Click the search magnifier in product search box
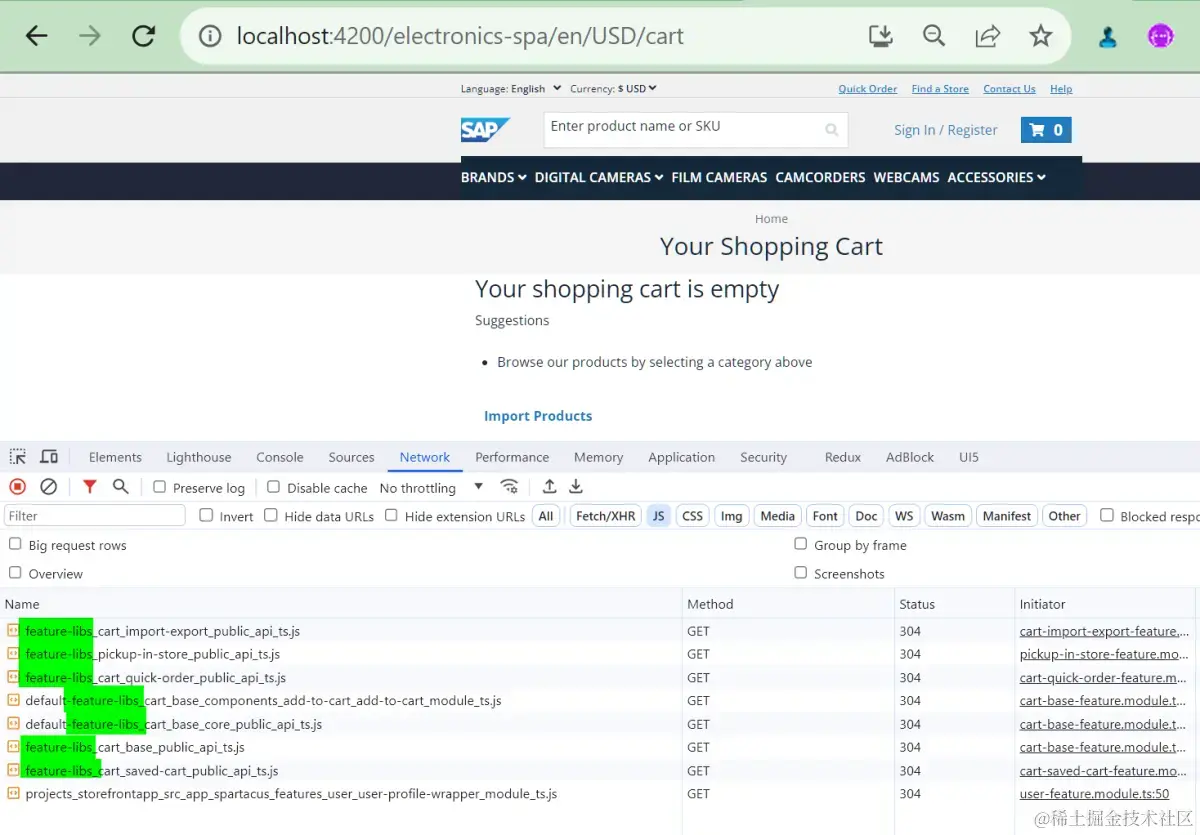Viewport: 1200px width, 835px height. tap(831, 129)
